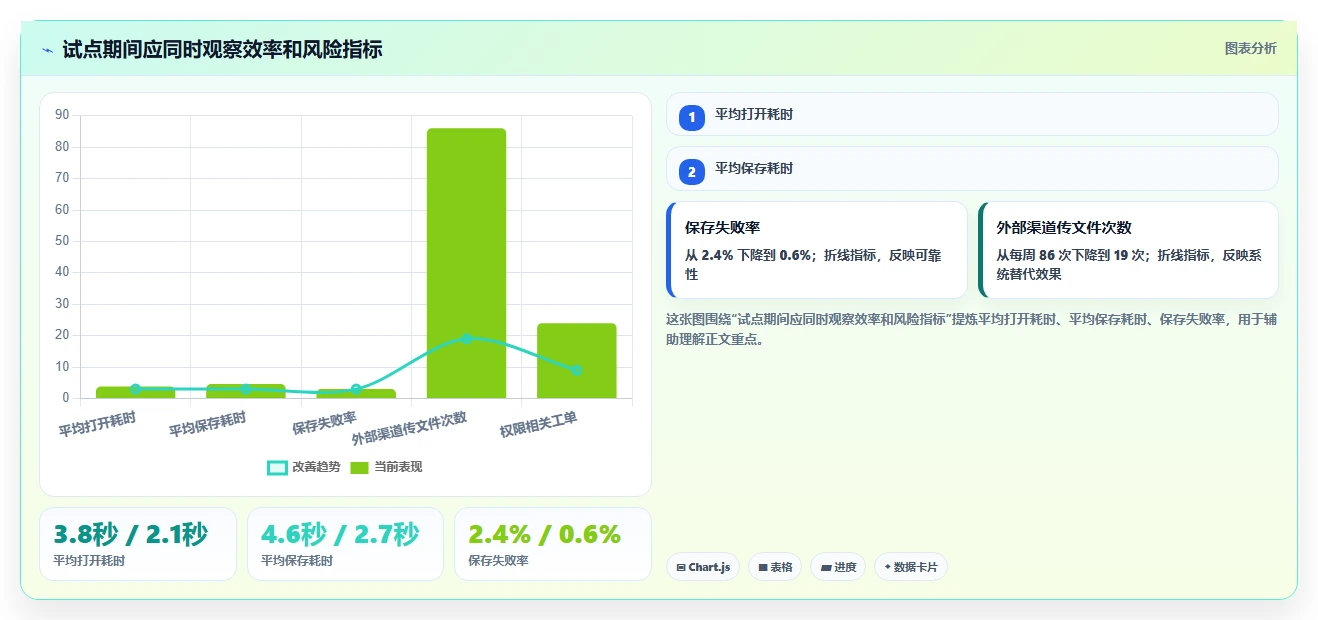Click the 图表分析 label in header

pyautogui.click(x=1250, y=48)
